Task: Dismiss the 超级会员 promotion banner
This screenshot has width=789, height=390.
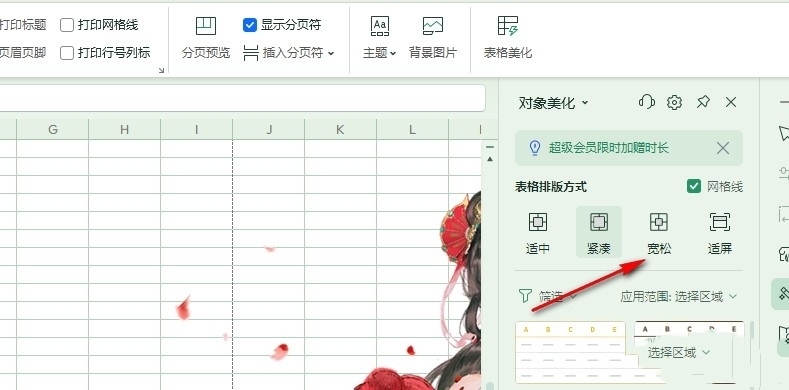Action: click(x=723, y=148)
